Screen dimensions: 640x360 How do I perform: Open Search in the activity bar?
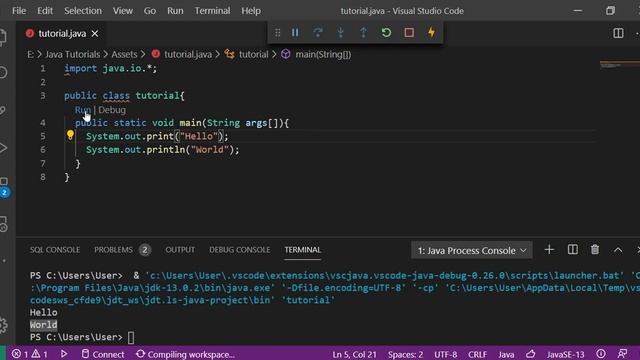tap(3, 73)
